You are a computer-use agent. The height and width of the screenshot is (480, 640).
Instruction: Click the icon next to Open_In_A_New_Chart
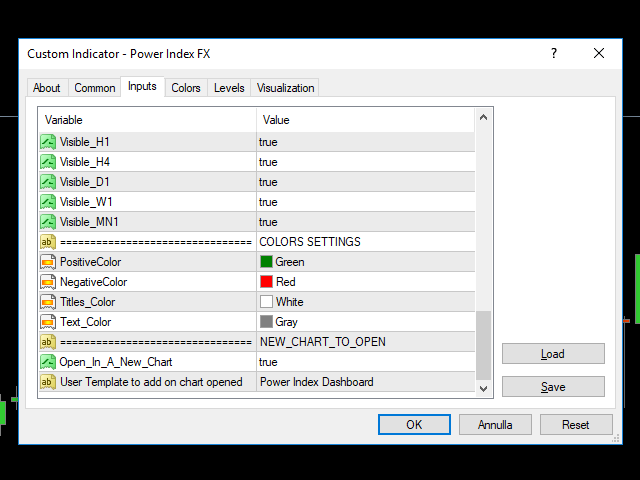point(47,362)
